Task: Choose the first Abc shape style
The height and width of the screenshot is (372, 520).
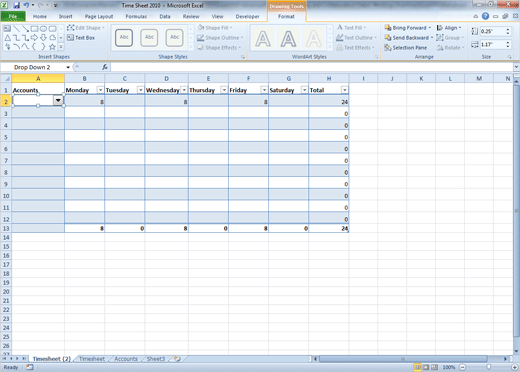Action: click(x=124, y=37)
